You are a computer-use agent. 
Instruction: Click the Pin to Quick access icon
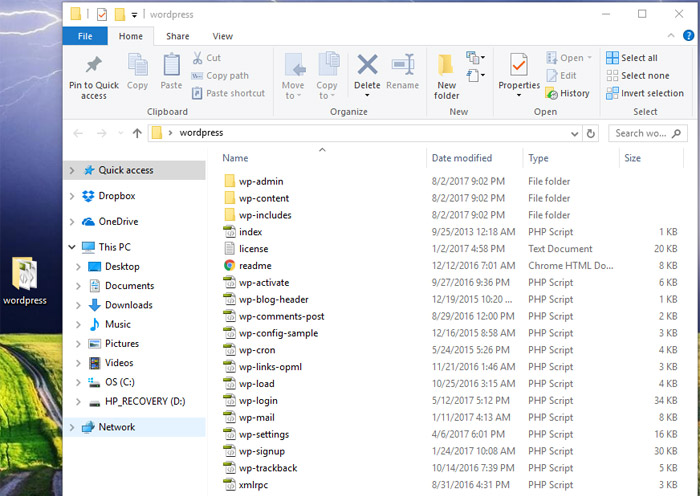[x=94, y=65]
